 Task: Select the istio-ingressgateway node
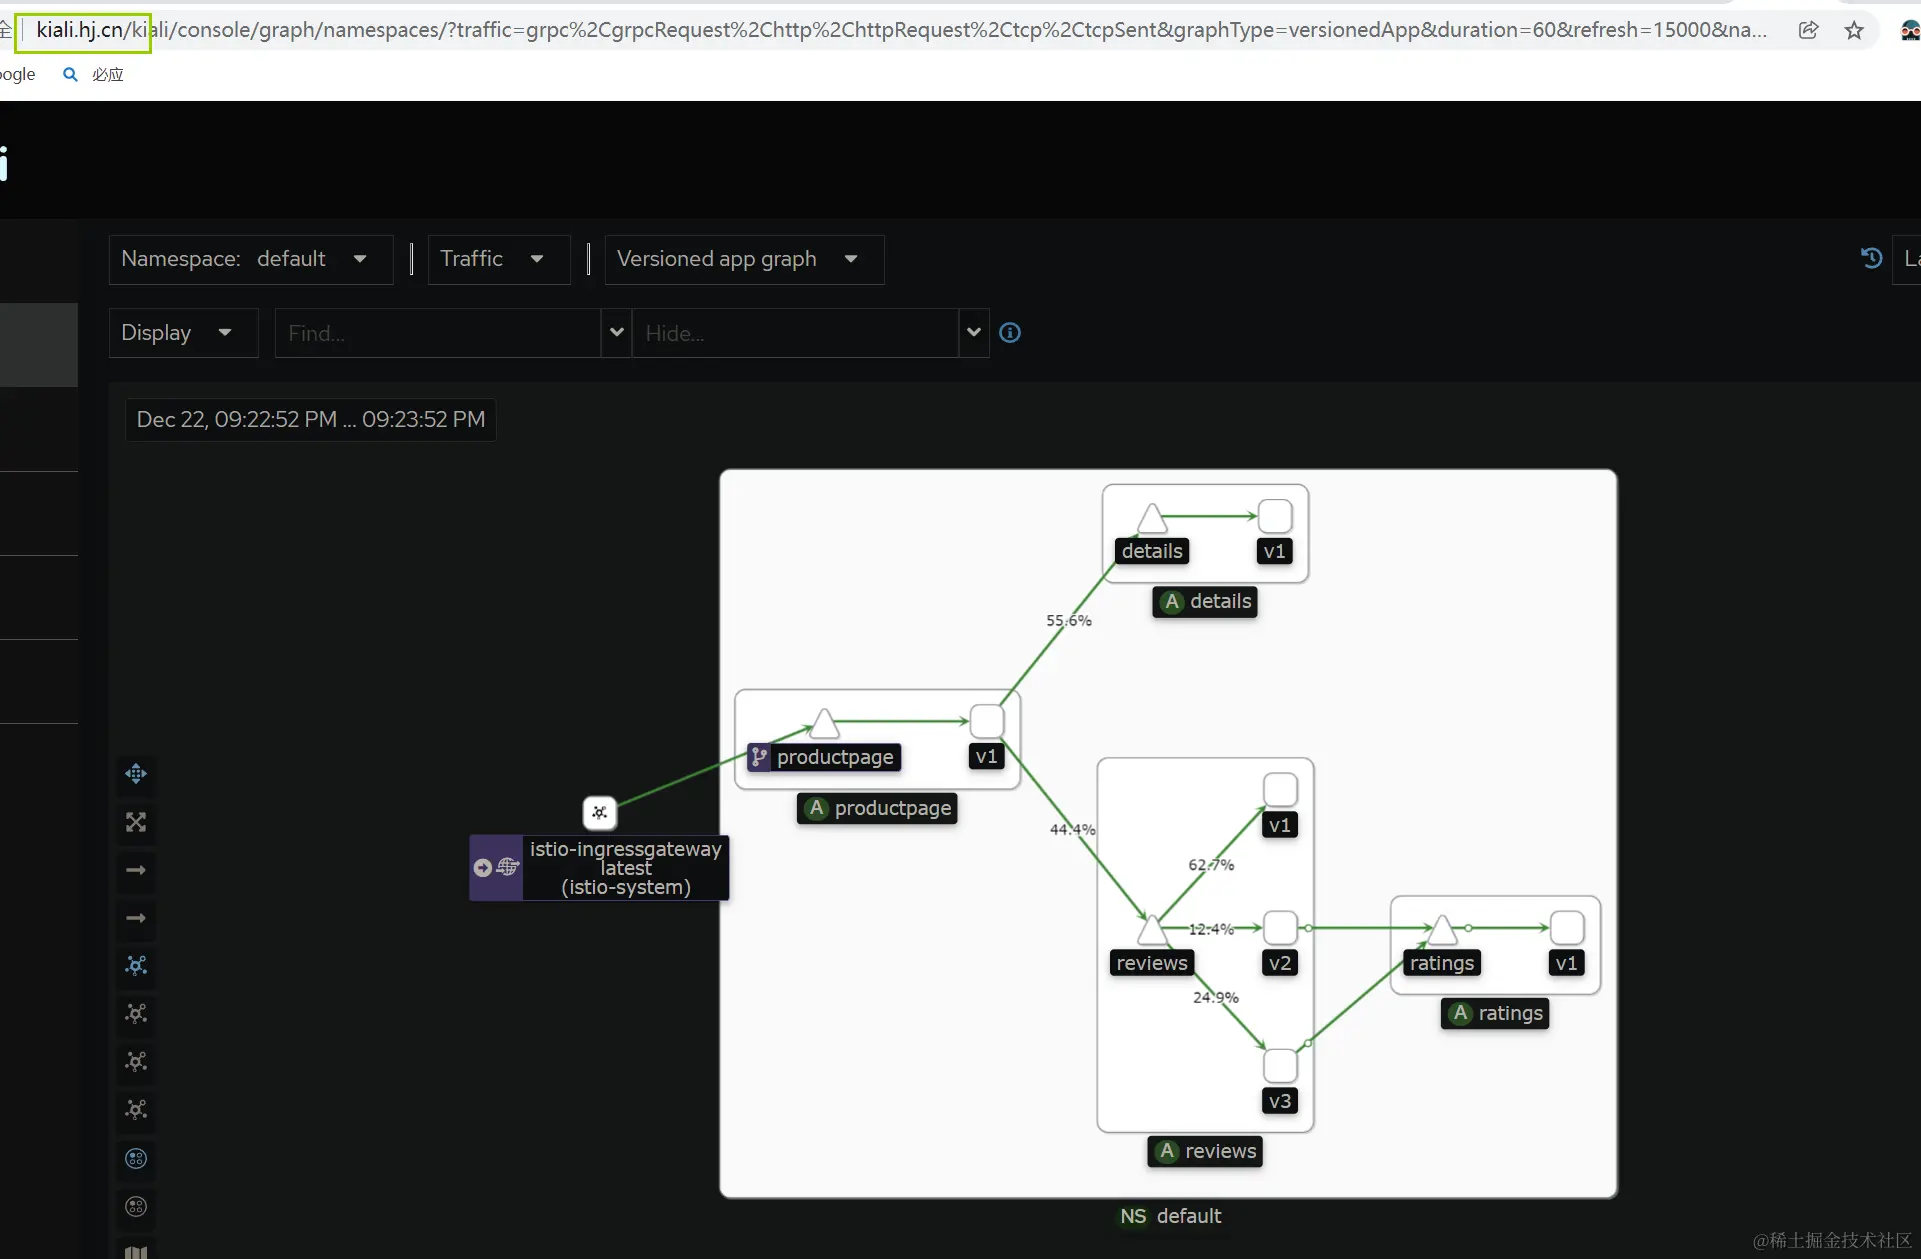tap(599, 812)
